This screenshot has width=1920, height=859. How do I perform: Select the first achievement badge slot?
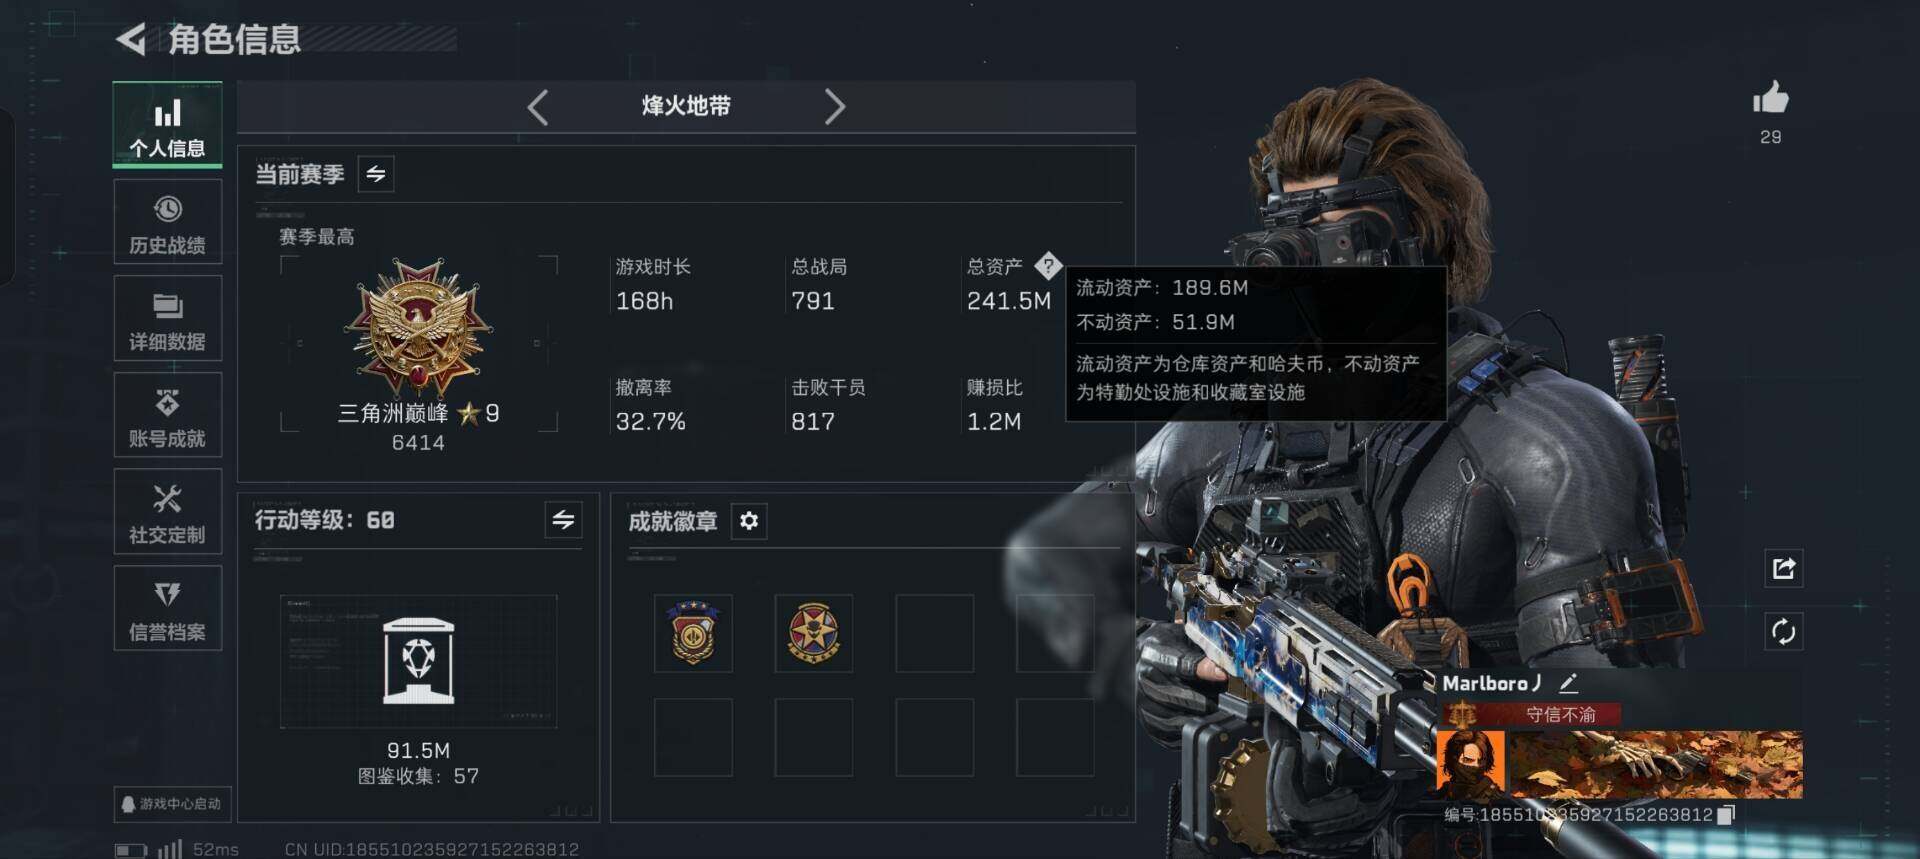693,633
